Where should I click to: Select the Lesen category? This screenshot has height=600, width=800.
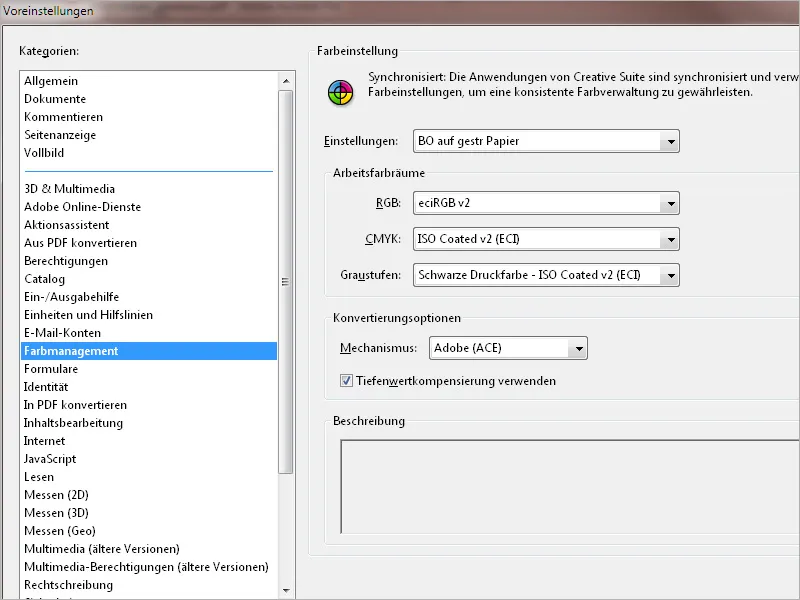[149, 477]
